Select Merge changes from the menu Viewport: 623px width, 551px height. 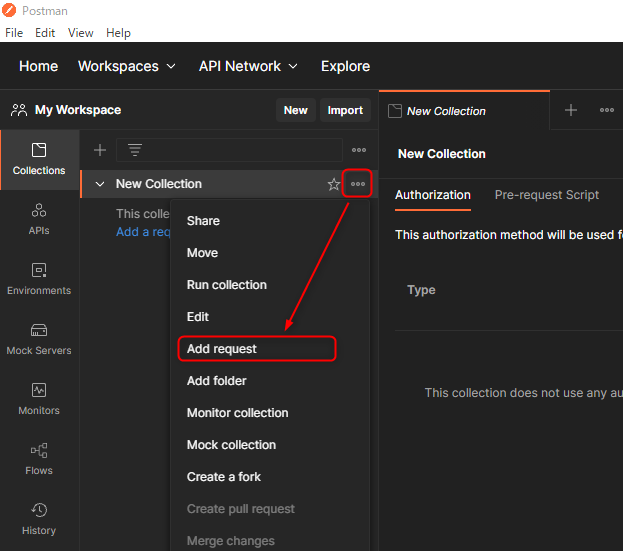(x=230, y=541)
